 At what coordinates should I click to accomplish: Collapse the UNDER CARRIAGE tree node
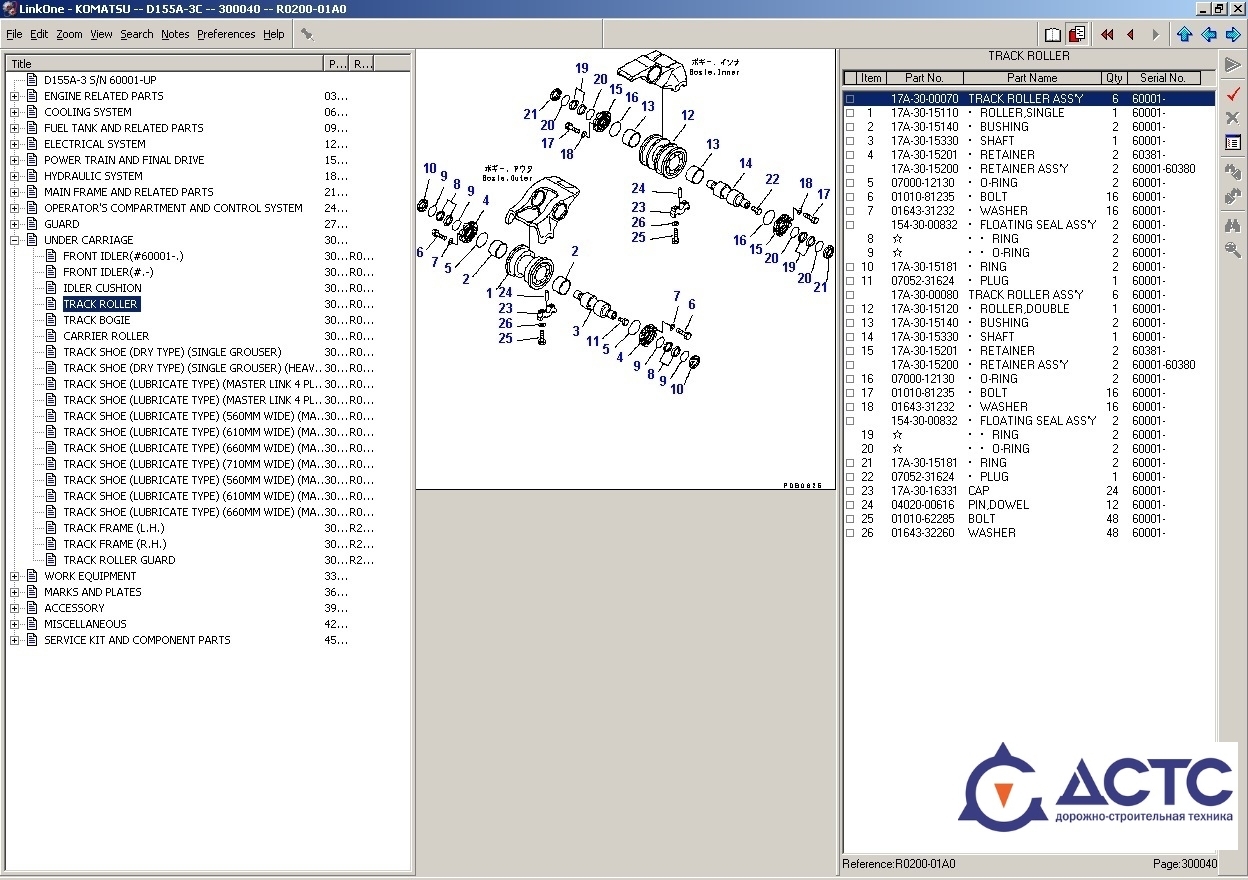click(x=15, y=240)
